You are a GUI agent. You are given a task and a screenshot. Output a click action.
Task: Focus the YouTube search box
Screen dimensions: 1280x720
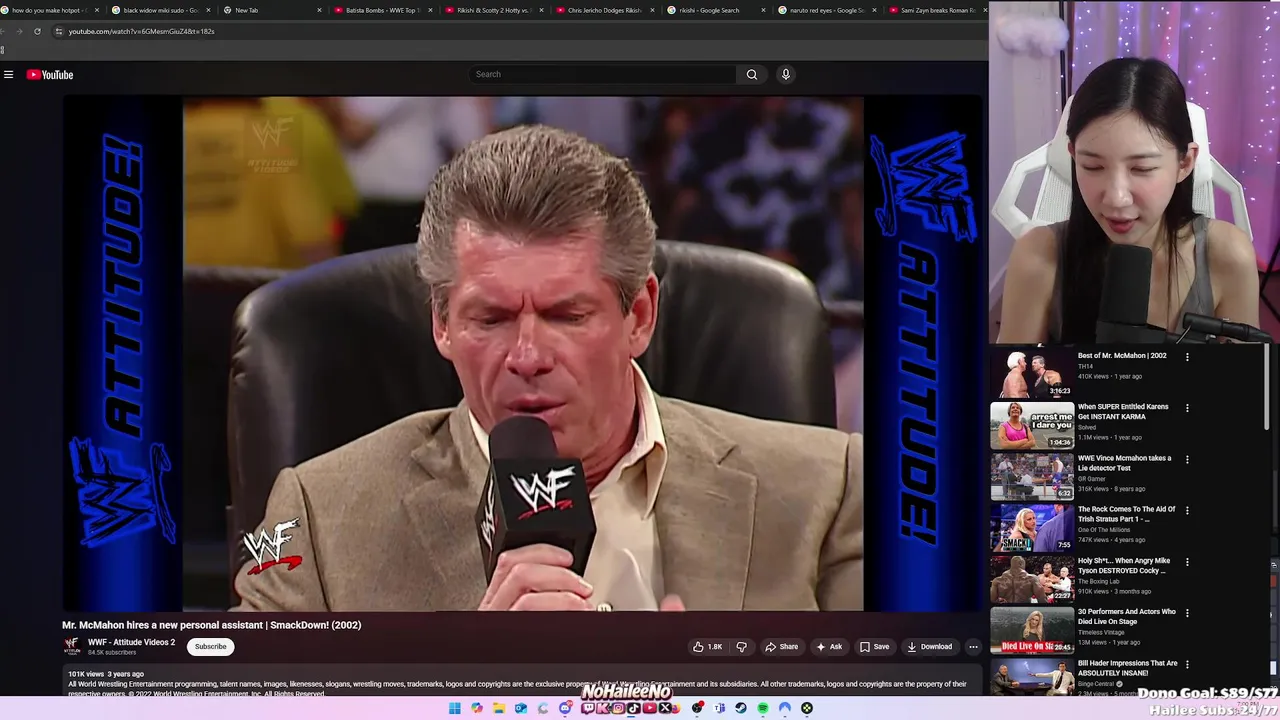(x=603, y=74)
